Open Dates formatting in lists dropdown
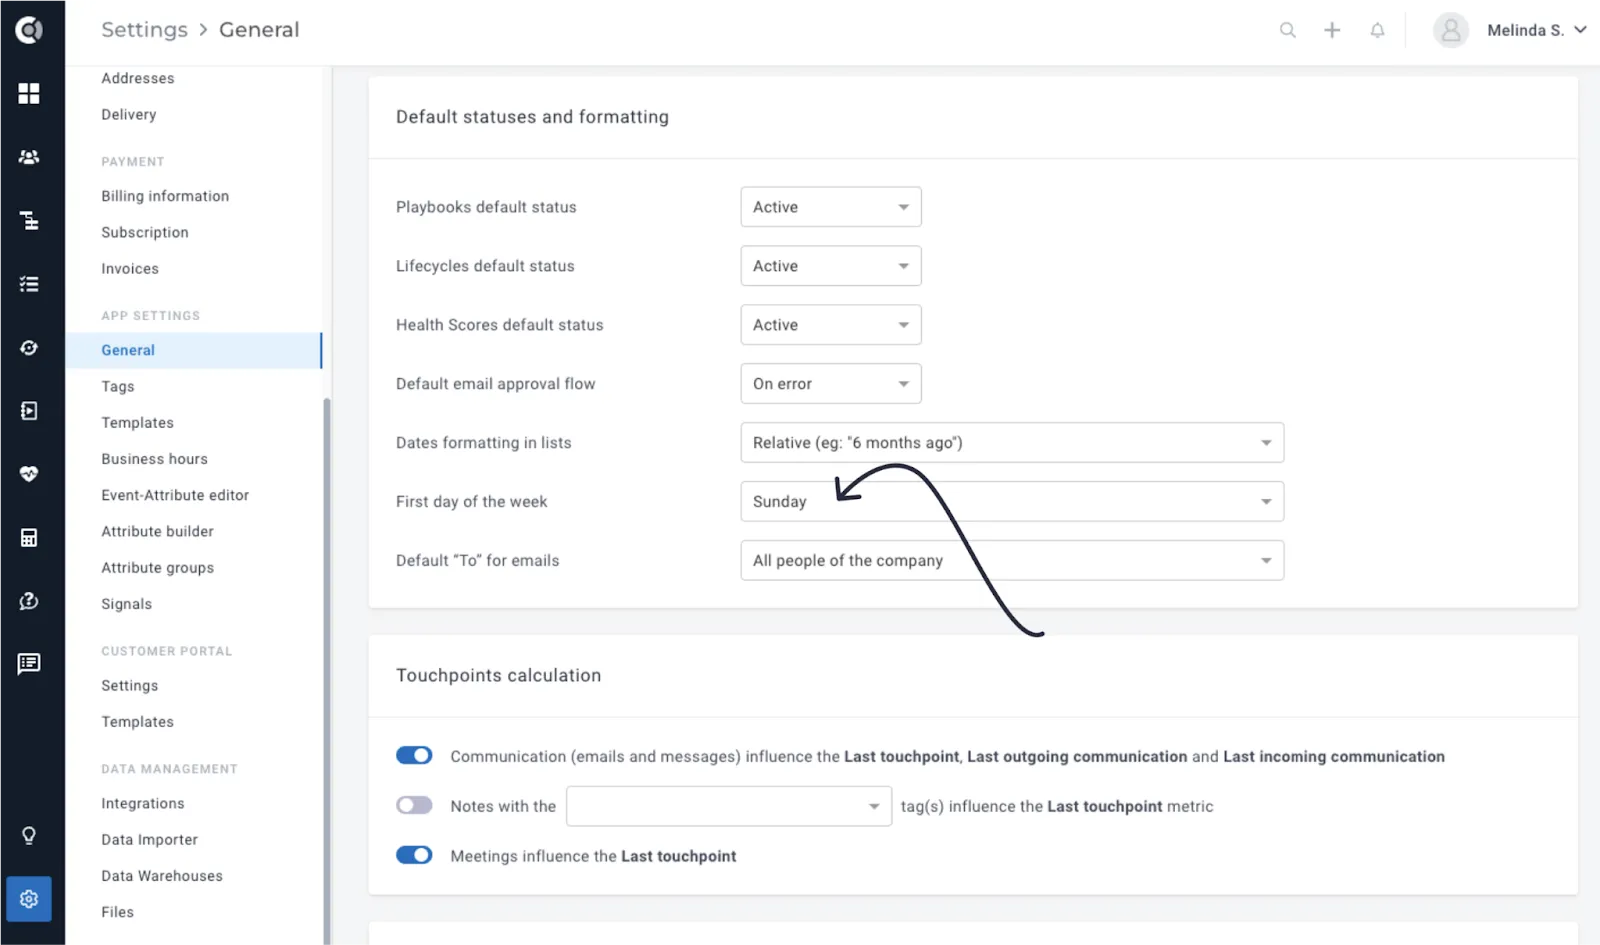The image size is (1600, 945). (1012, 443)
